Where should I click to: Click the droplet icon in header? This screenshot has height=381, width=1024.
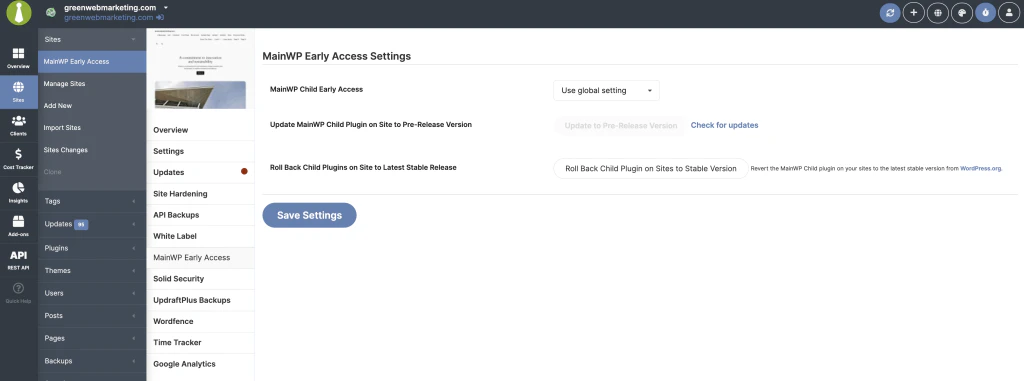point(985,12)
